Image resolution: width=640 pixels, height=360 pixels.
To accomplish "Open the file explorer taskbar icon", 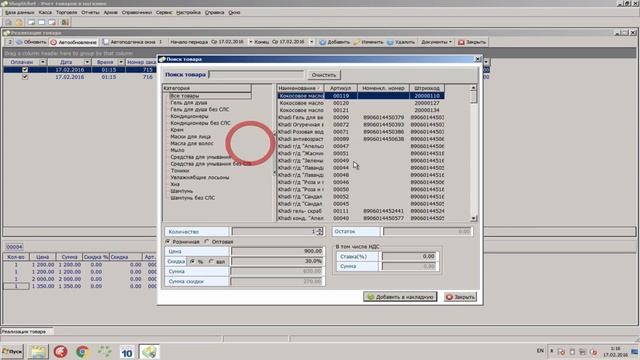I will point(38,351).
